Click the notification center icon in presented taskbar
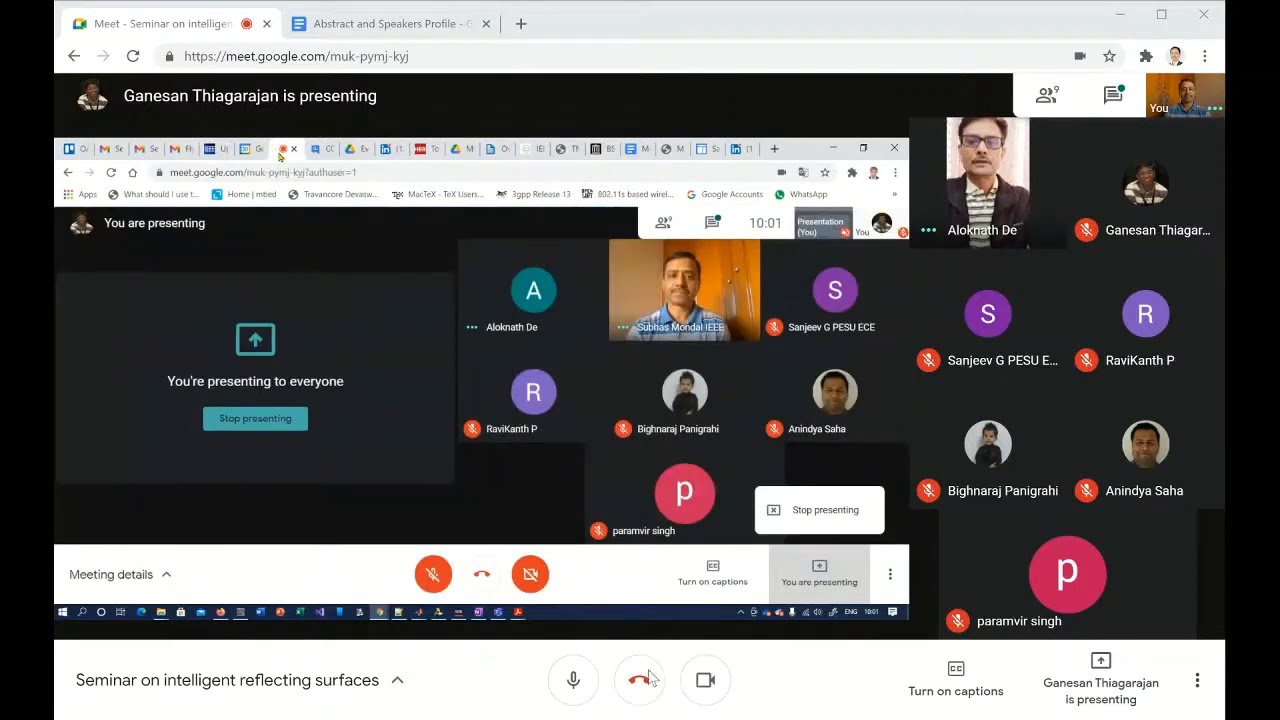The width and height of the screenshot is (1280, 720). (893, 612)
